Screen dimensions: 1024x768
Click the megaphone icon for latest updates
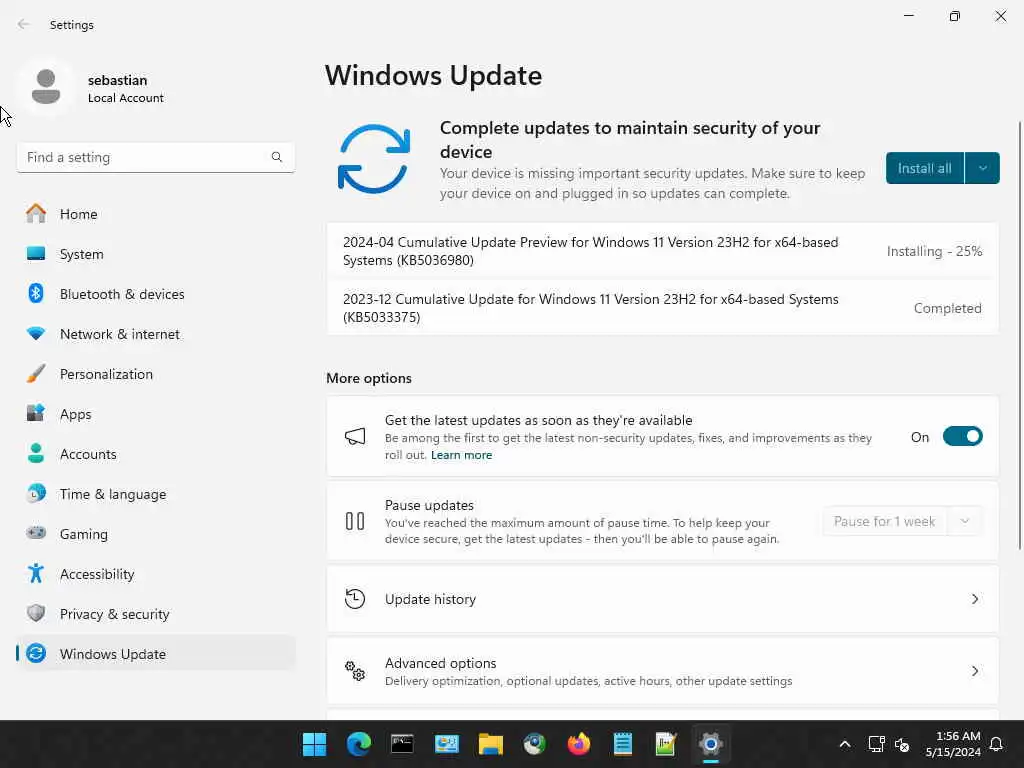[355, 436]
